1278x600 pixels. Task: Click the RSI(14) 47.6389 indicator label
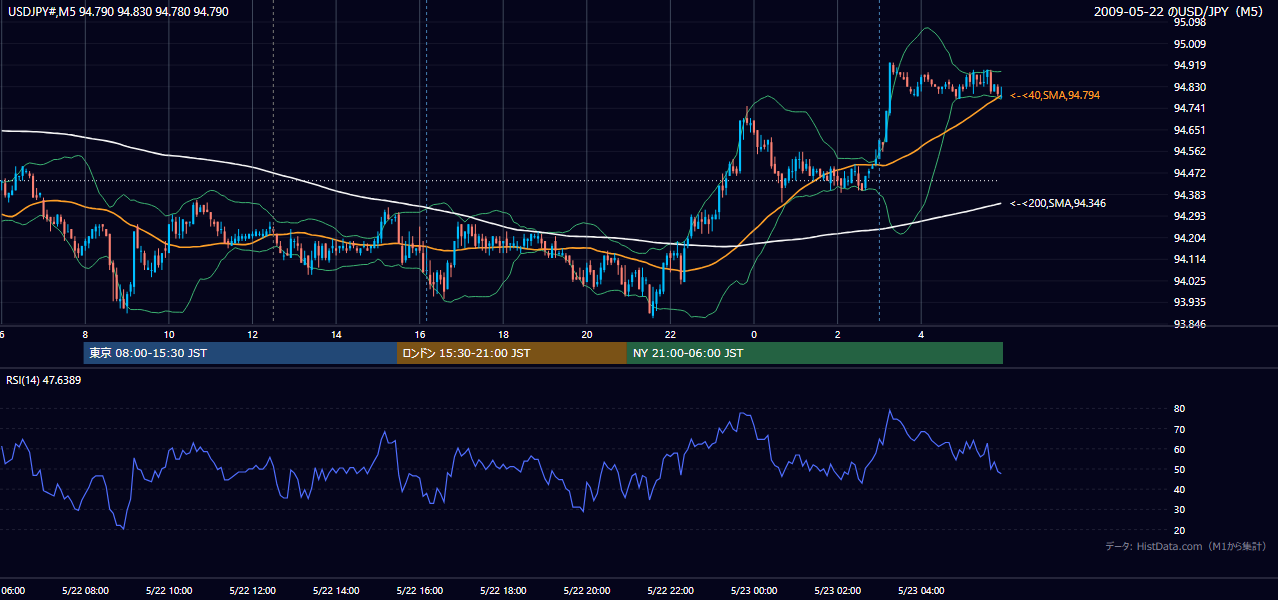pos(44,380)
